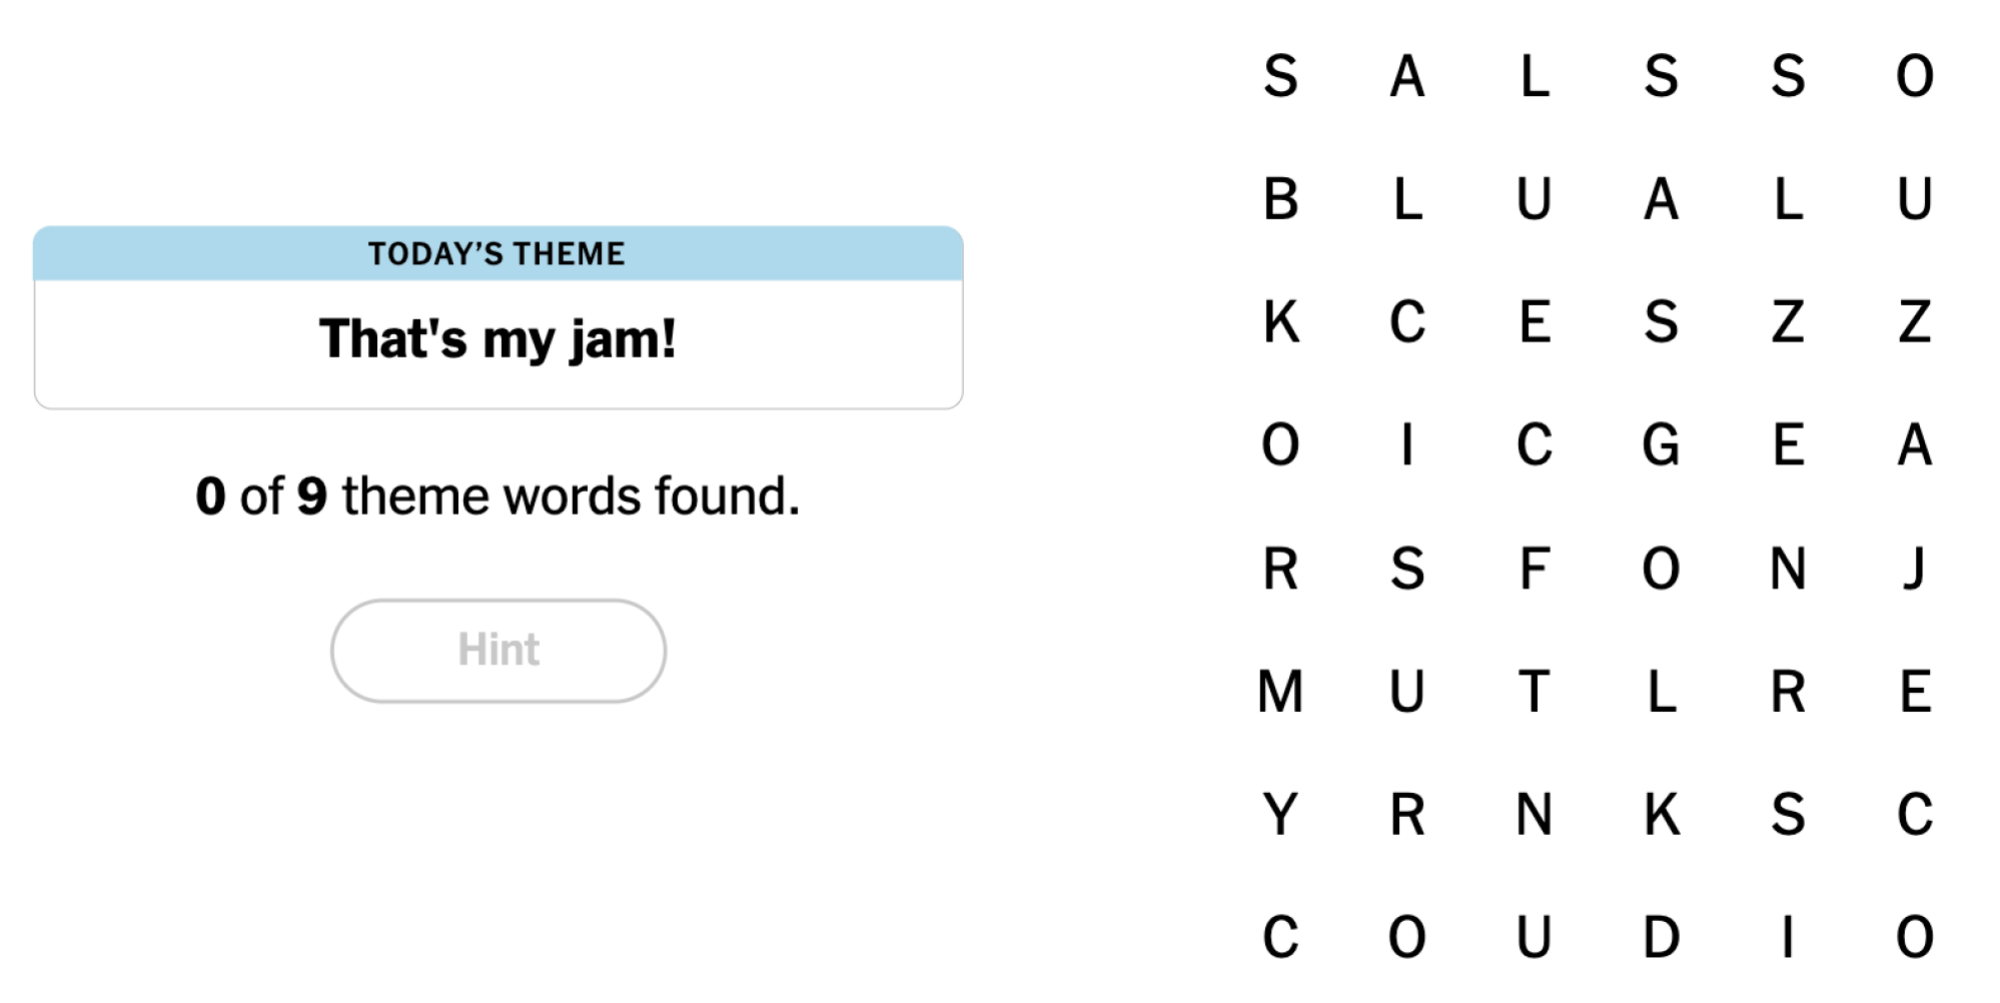Pick the letter D tile
The width and height of the screenshot is (2000, 1003).
point(1661,937)
